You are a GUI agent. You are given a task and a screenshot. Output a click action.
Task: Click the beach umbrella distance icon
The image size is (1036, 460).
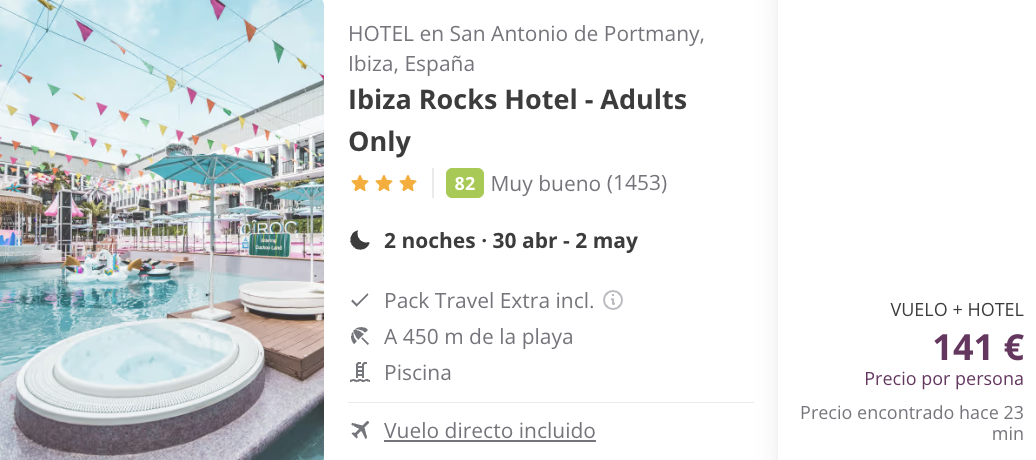(x=361, y=336)
